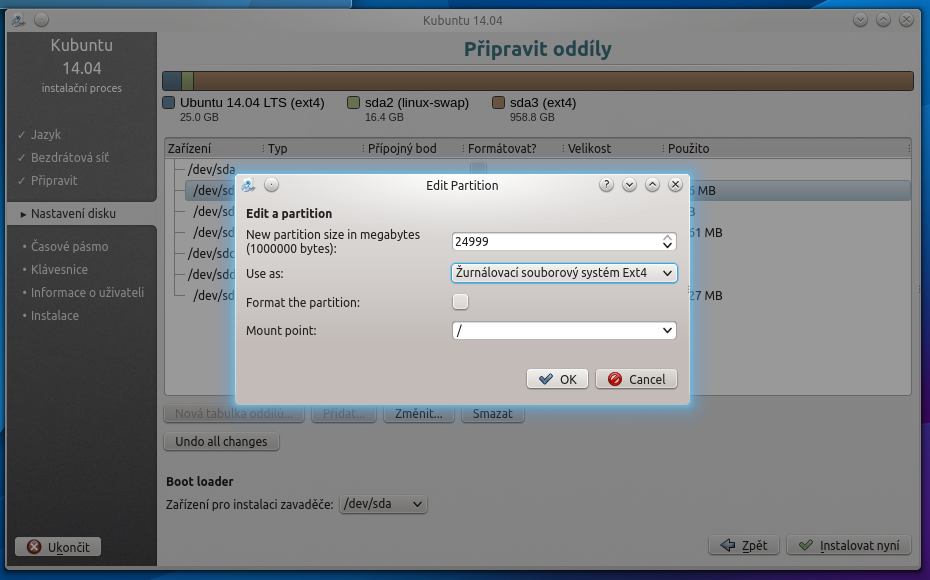This screenshot has height=580, width=930.
Task: Sort by the Velikost column header
Action: [613, 148]
